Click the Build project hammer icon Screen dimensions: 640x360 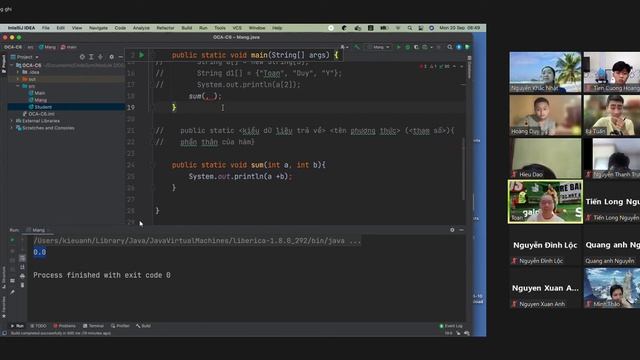(357, 47)
